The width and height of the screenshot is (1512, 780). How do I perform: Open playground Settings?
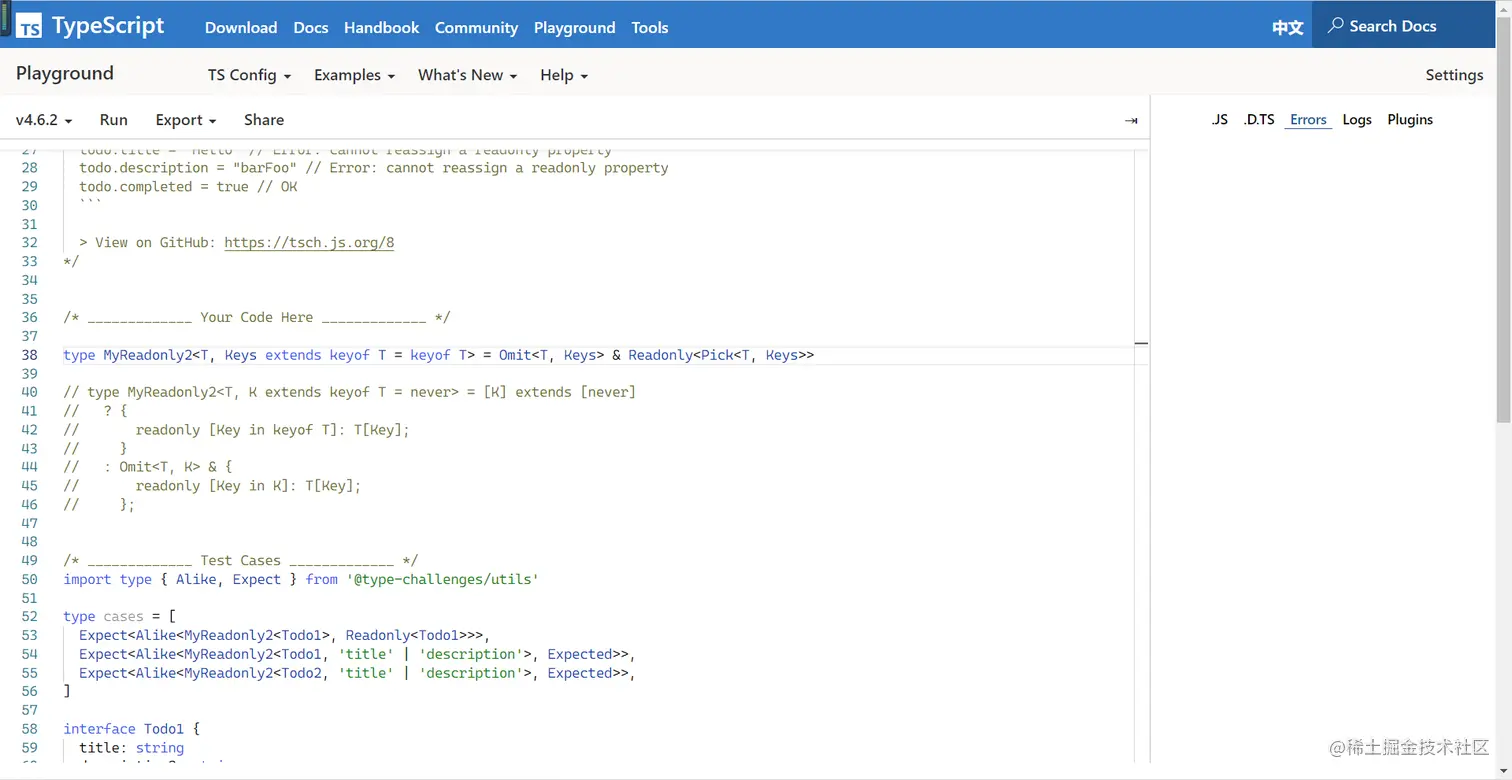1454,75
